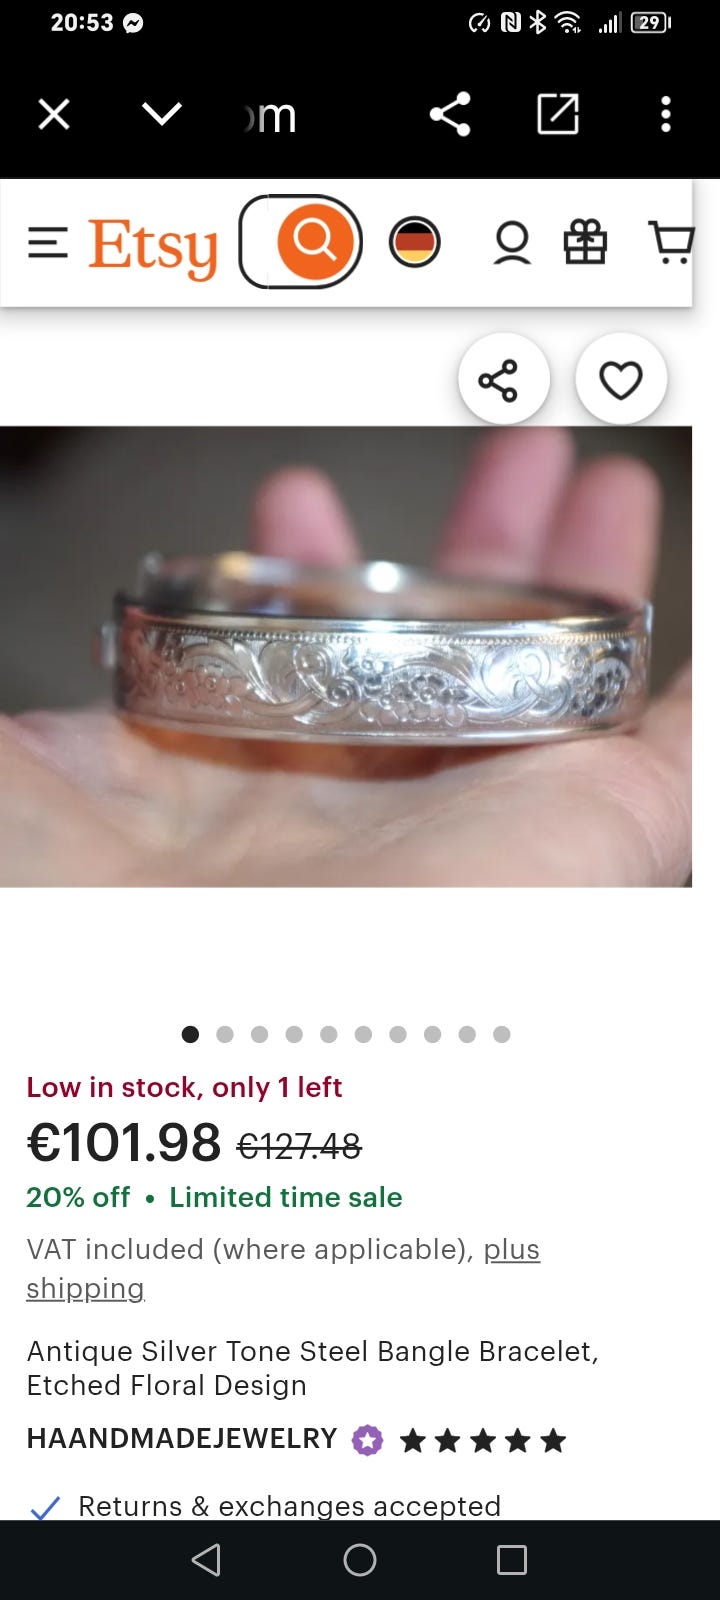Viewport: 720px width, 1600px height.
Task: Open the three-dot overflow menu
Action: click(x=666, y=114)
